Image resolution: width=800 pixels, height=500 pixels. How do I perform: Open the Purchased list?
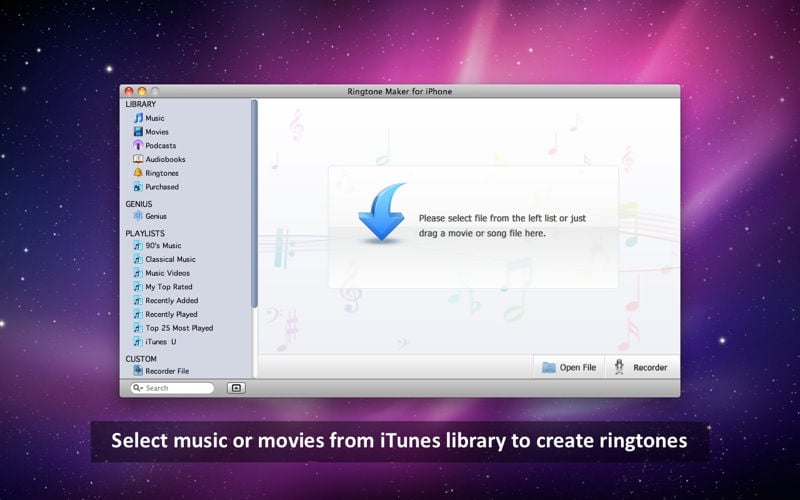tap(162, 187)
